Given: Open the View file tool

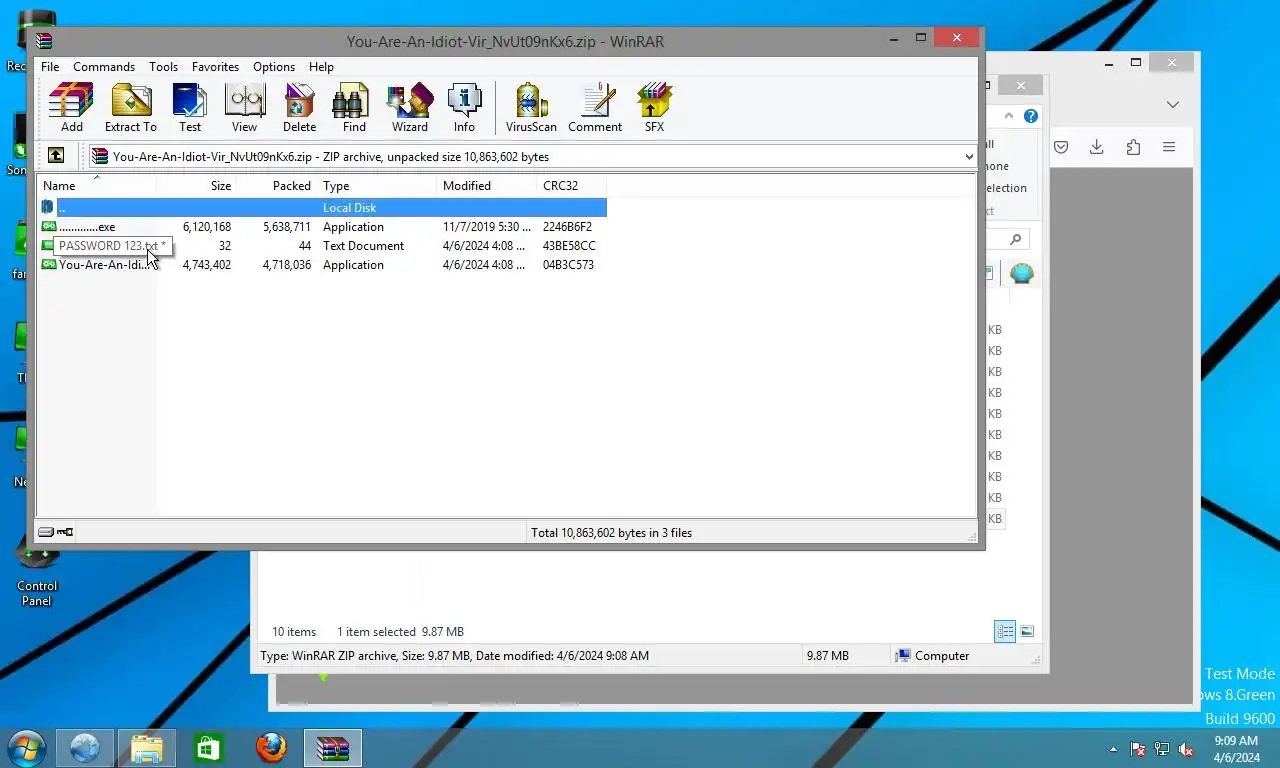Looking at the screenshot, I should pos(244,107).
